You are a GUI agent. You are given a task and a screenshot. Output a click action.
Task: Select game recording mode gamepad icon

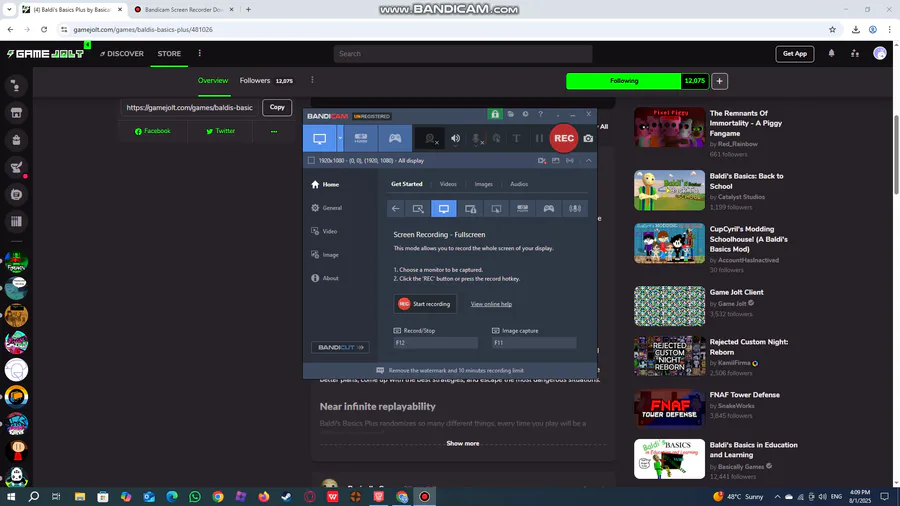[x=395, y=138]
